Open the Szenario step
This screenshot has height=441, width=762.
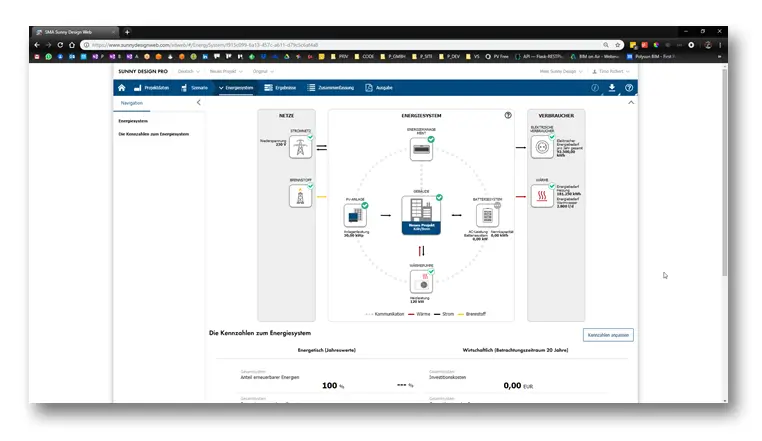(x=194, y=88)
